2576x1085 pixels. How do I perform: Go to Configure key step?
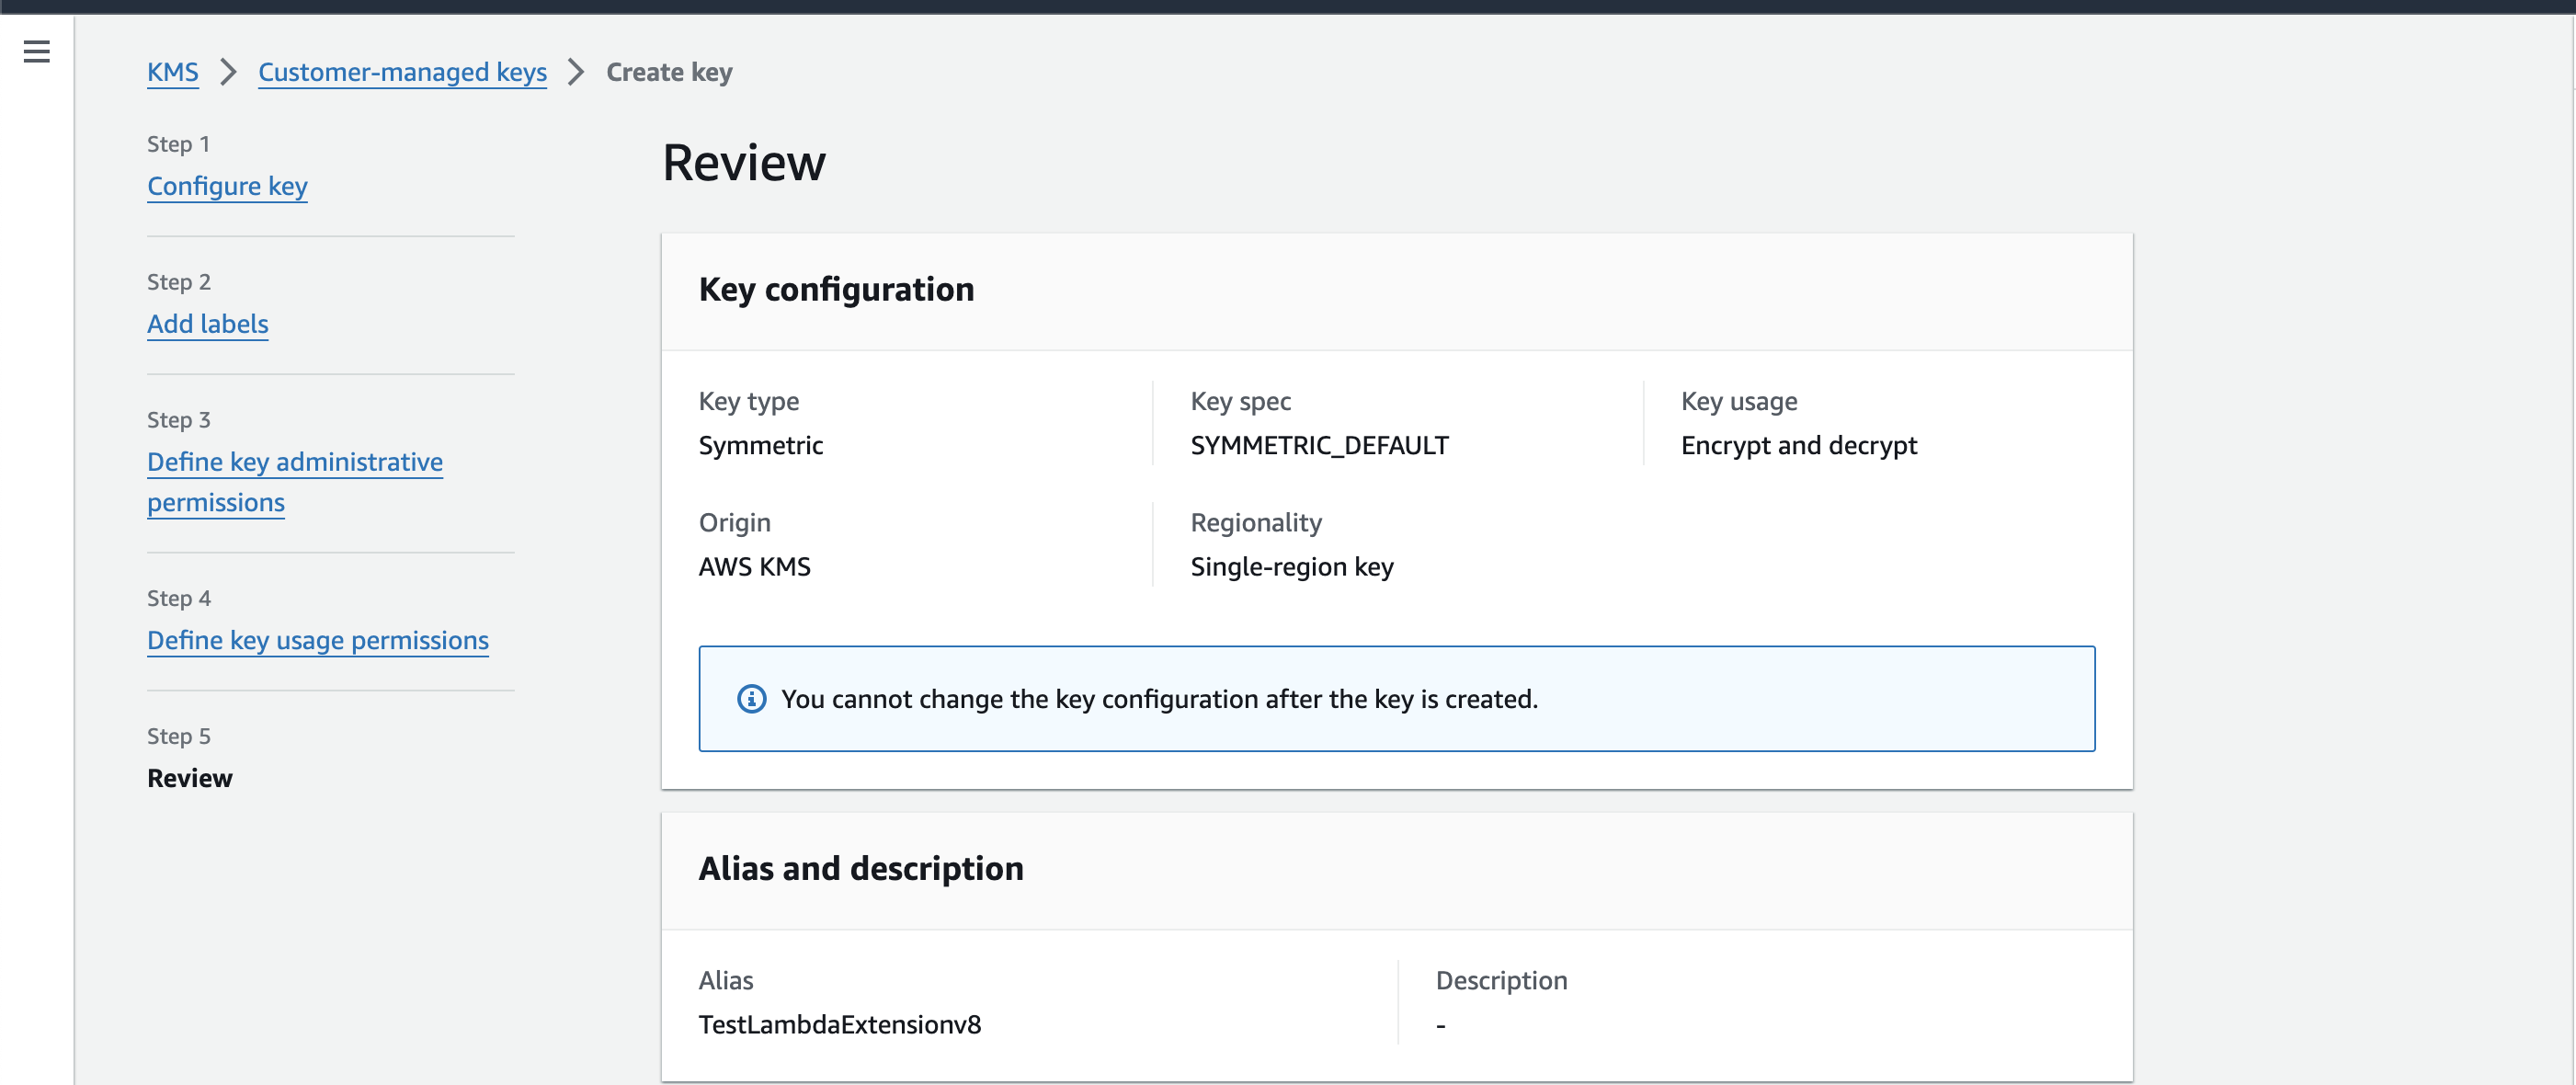227,186
